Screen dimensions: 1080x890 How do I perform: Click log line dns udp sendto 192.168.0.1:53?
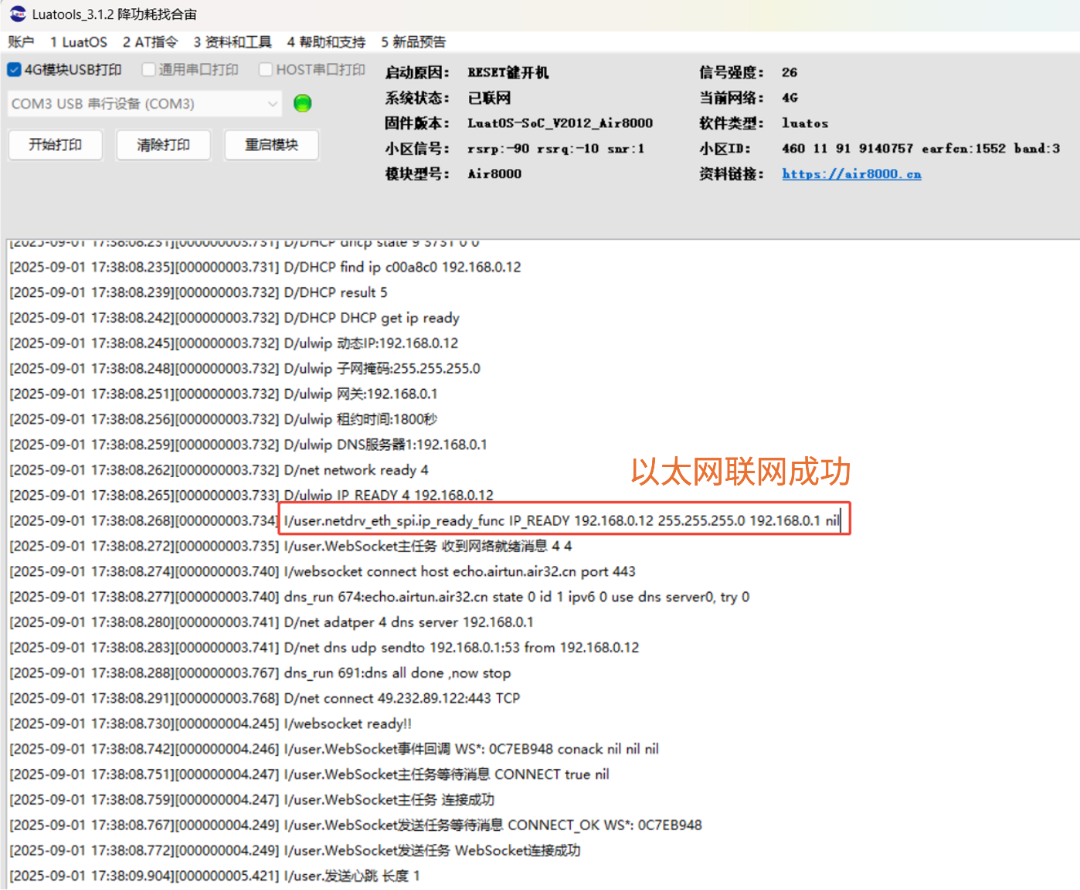(x=324, y=648)
